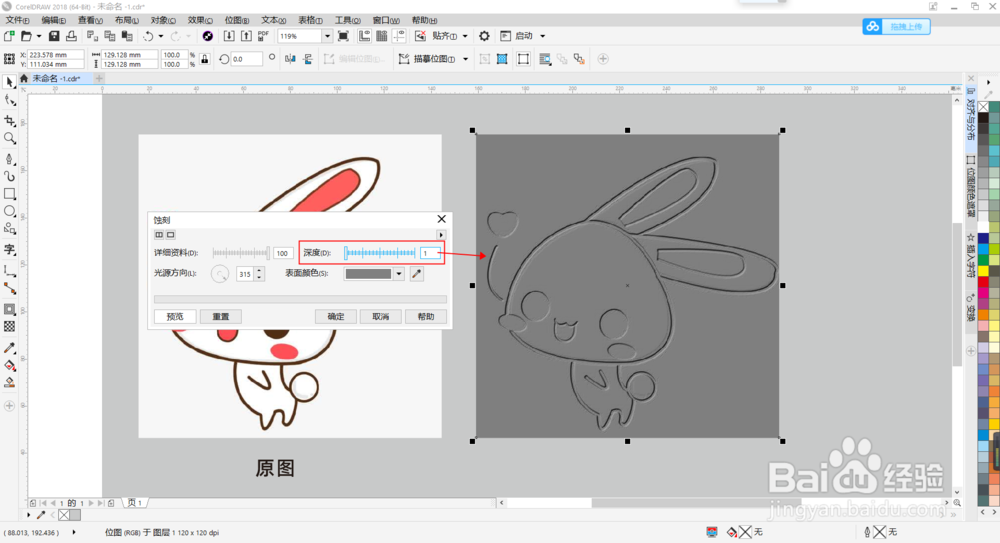Click the home Welcome screen icon
The height and width of the screenshot is (543, 1000).
(24, 78)
